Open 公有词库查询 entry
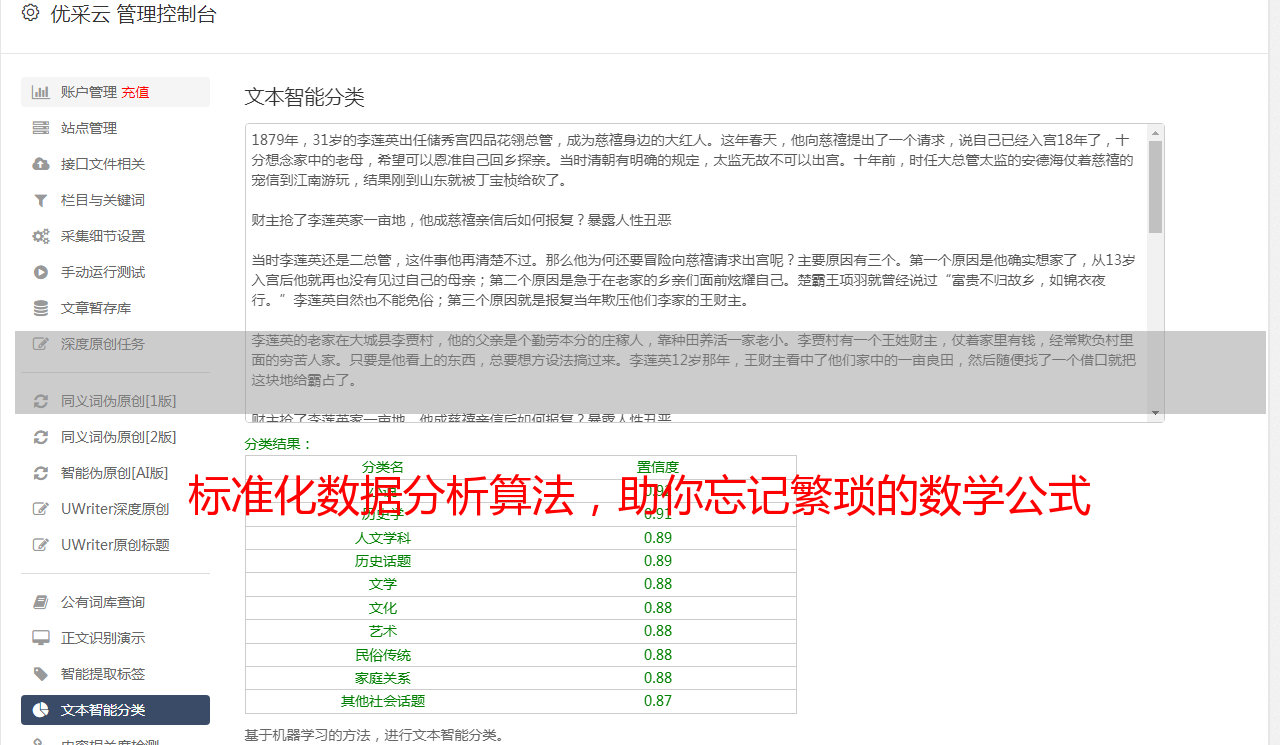Screen dimensions: 1280x745 pos(115,602)
